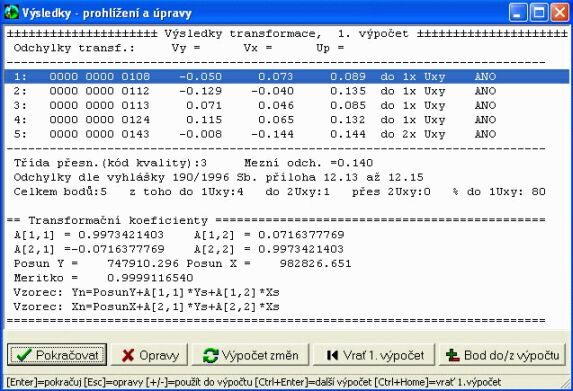
Task: Click the Bod do/z výpočtu button label
Action: coord(512,355)
